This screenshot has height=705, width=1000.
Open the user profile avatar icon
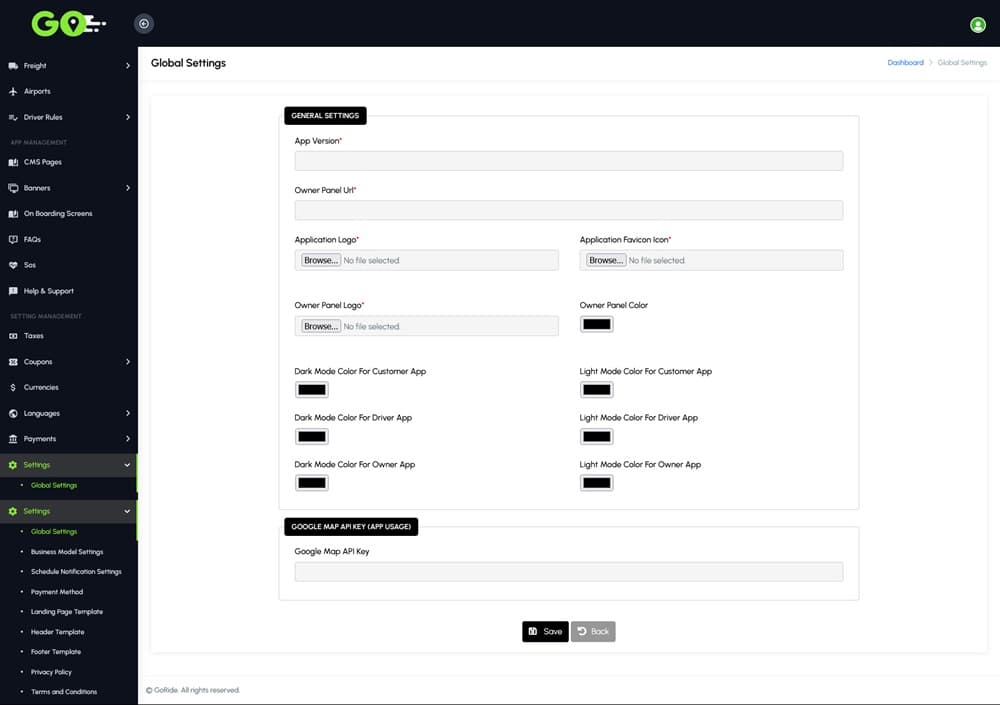(977, 25)
